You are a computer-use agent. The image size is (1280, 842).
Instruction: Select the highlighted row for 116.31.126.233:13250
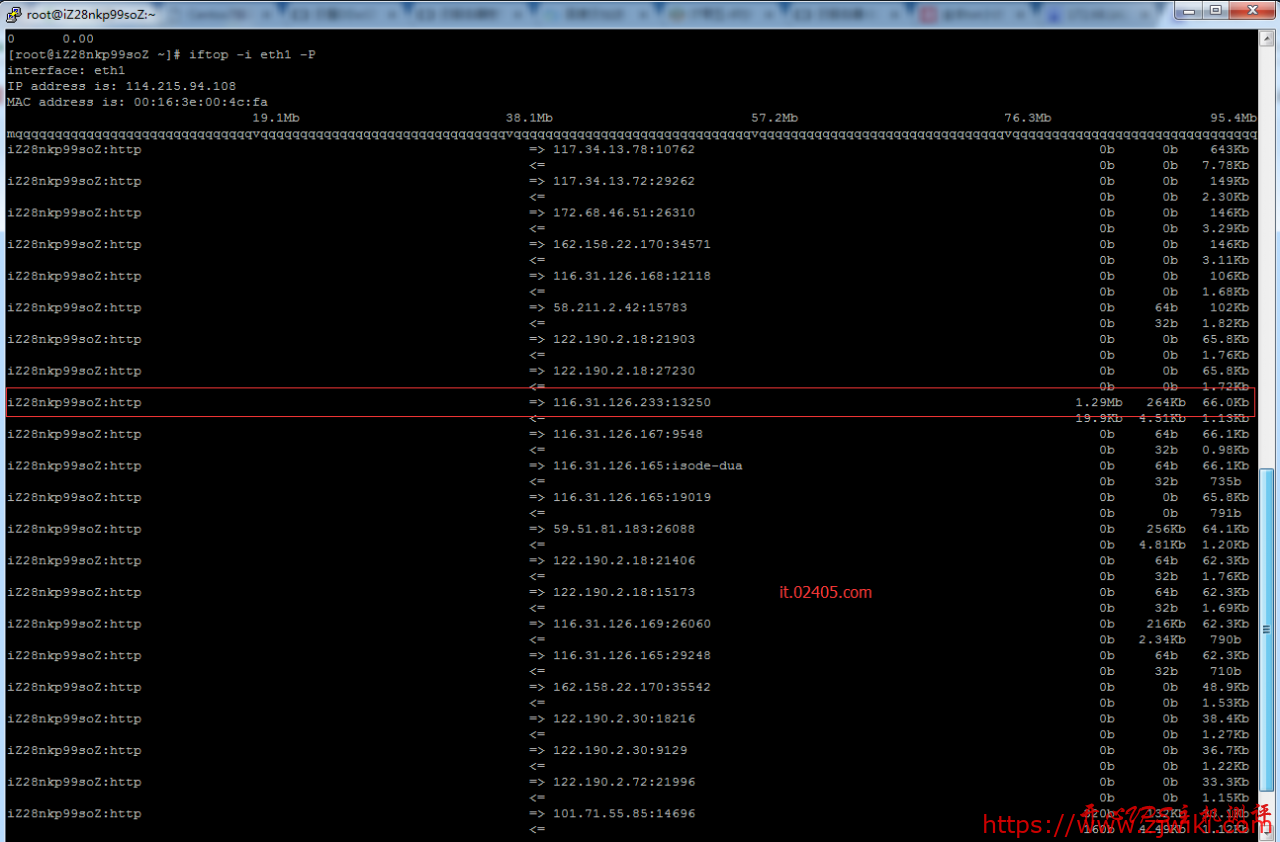click(630, 402)
